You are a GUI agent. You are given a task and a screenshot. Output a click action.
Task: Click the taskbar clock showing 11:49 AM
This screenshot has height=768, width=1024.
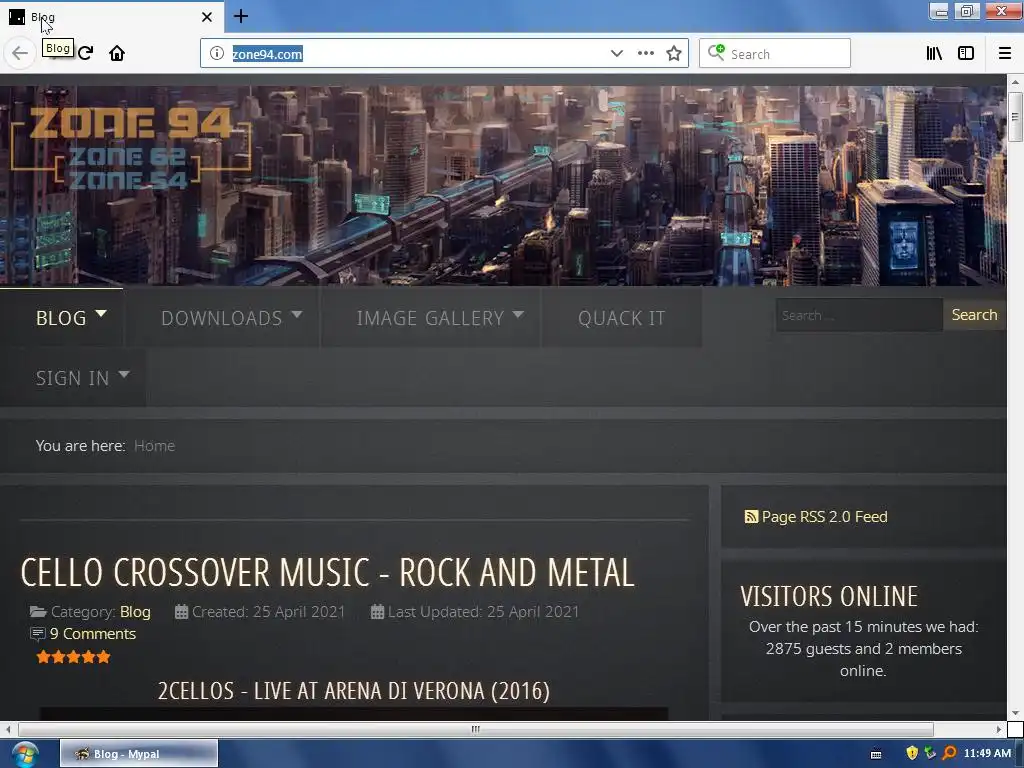click(987, 754)
